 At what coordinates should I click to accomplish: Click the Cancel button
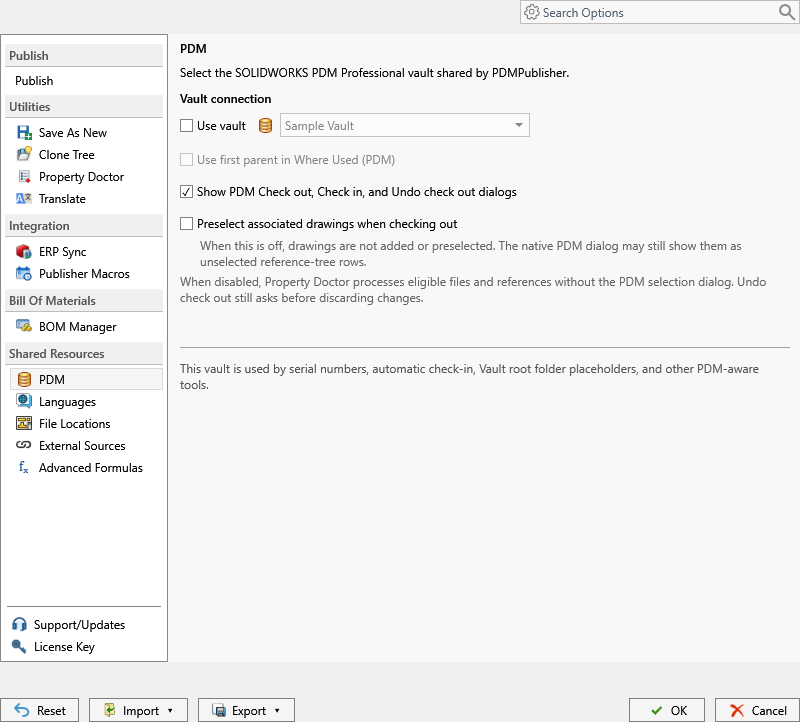point(757,710)
